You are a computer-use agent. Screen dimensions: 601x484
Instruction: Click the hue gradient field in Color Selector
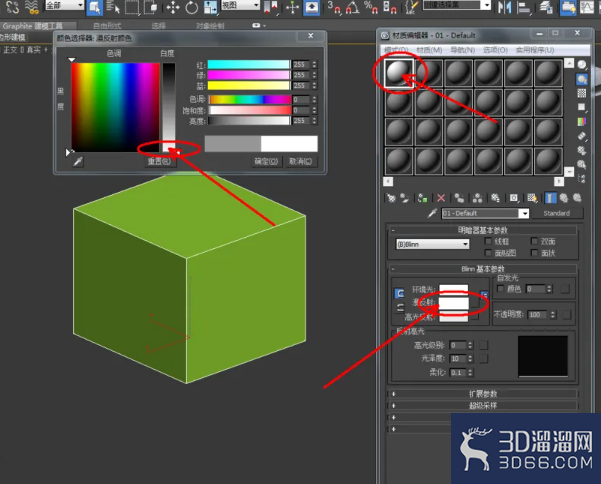(x=115, y=107)
